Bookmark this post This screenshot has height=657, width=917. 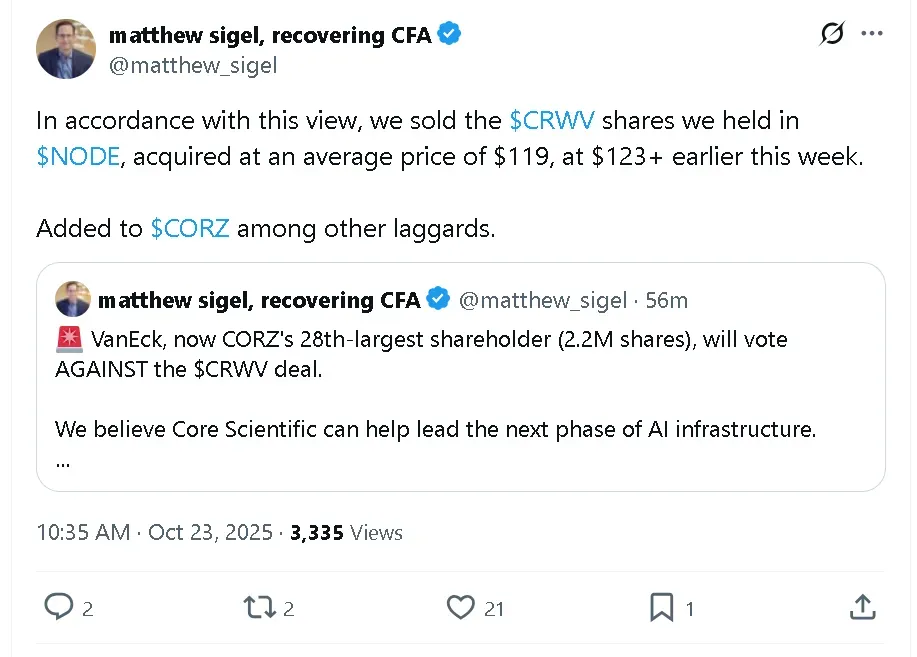point(661,607)
